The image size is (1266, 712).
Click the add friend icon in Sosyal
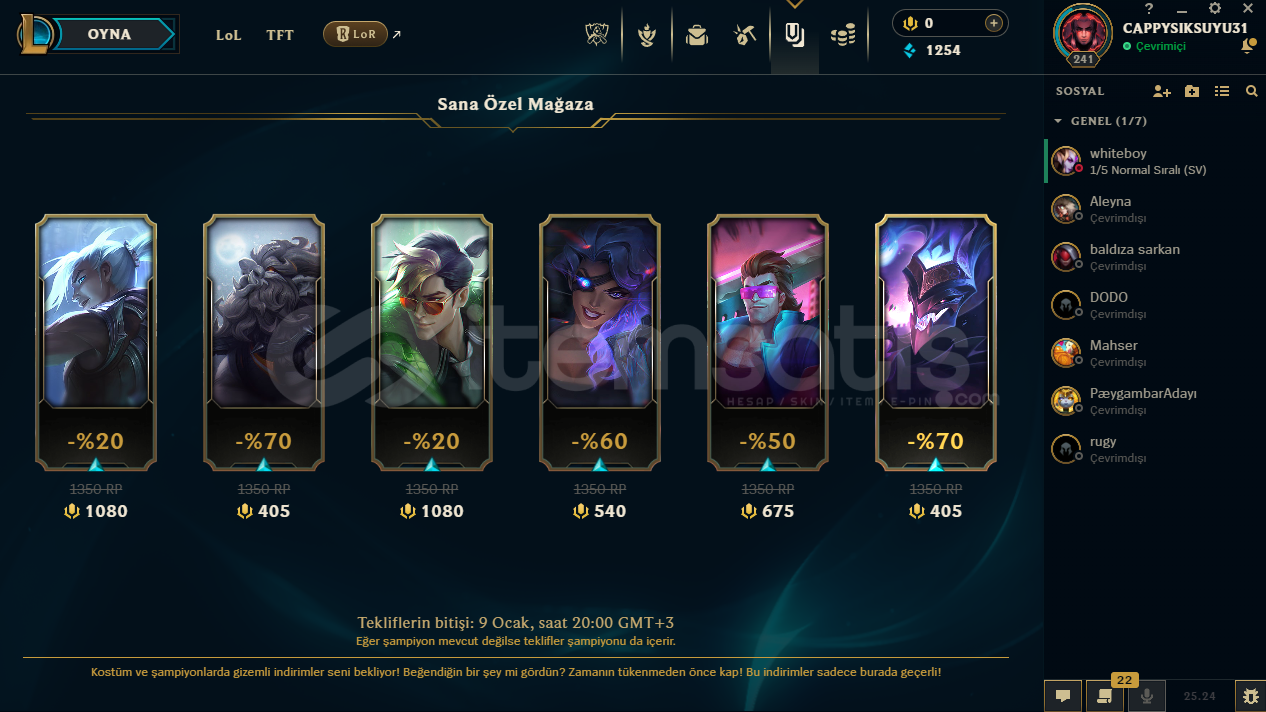(1161, 91)
